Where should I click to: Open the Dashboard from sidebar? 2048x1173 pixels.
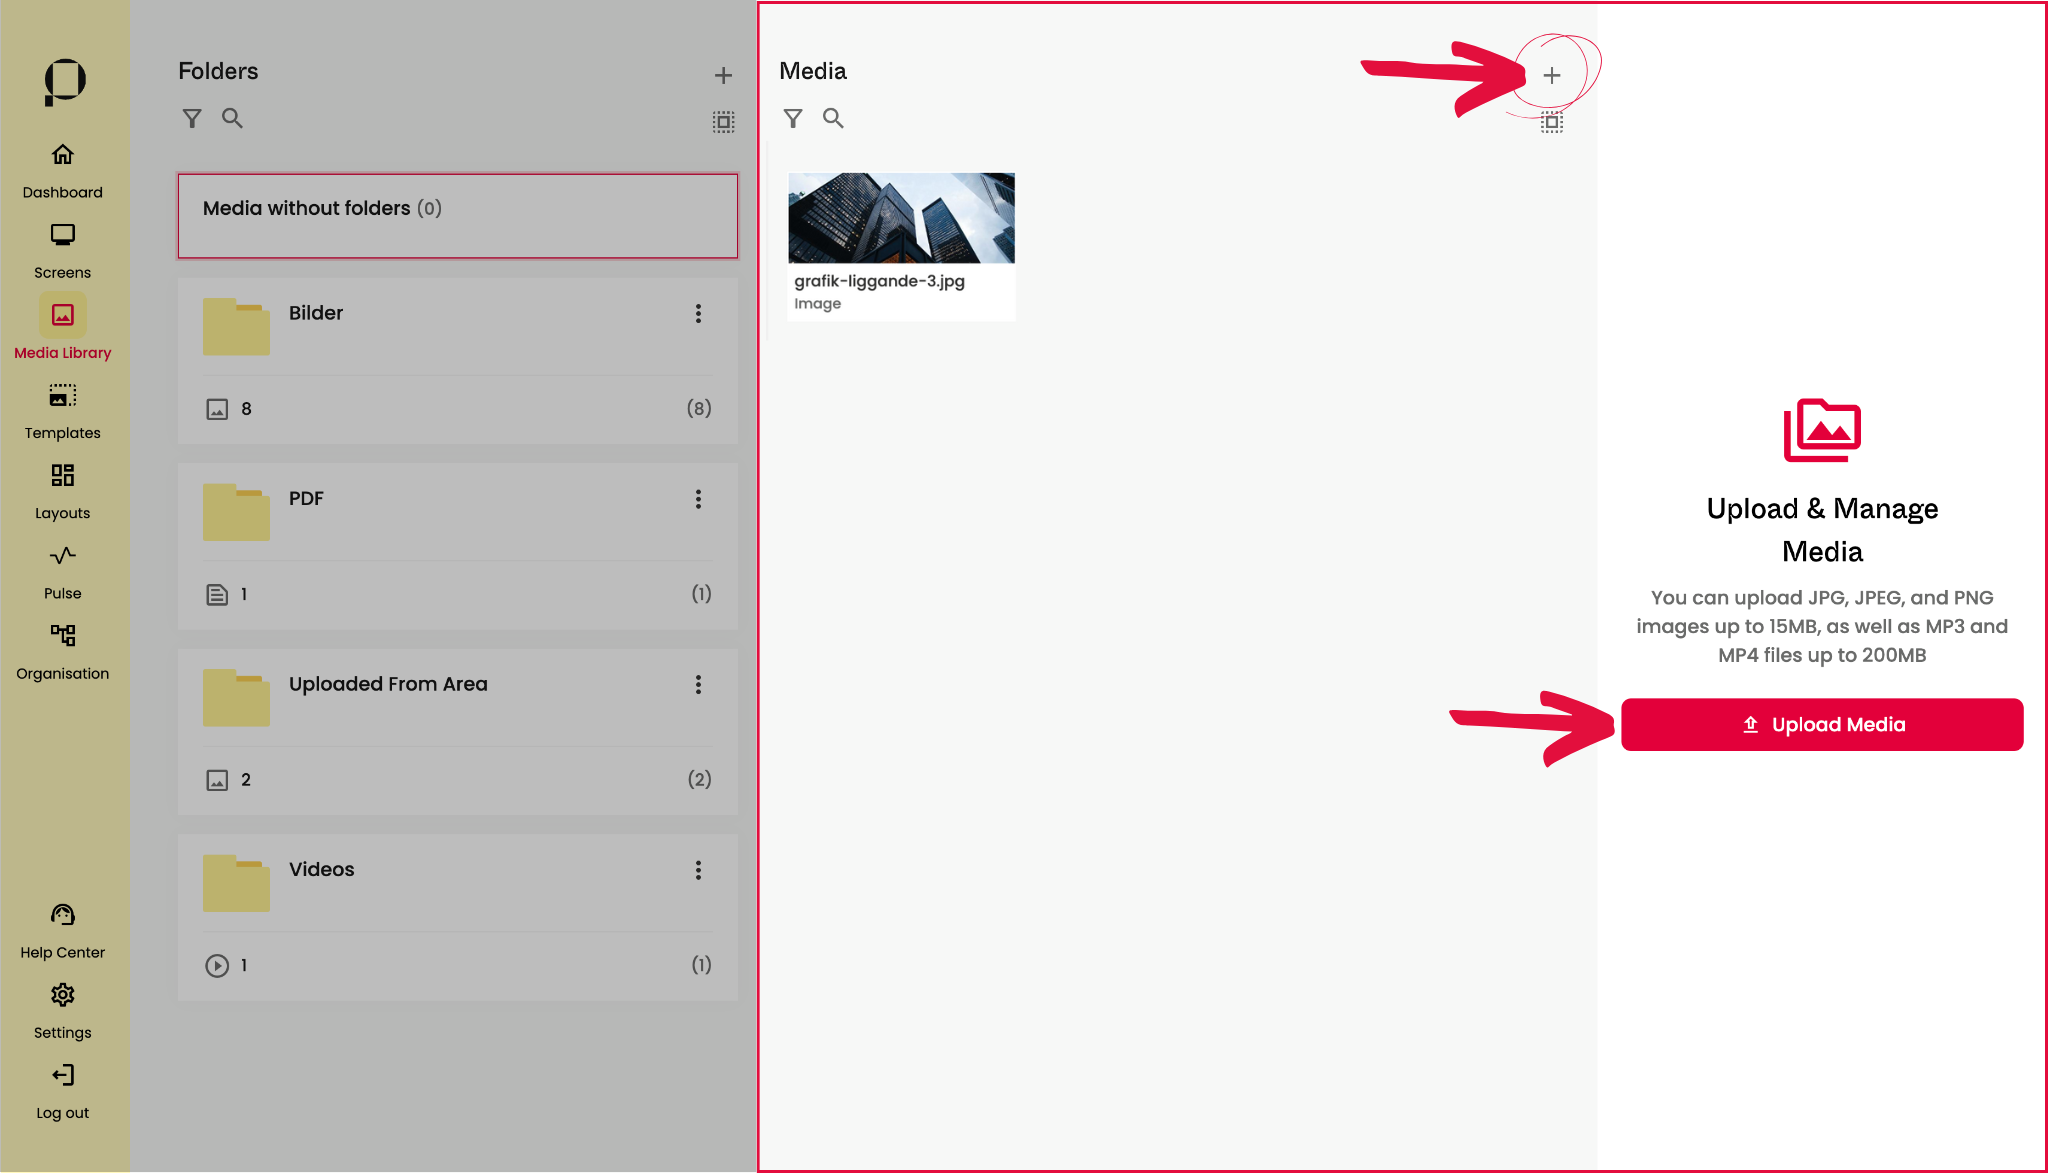coord(62,169)
